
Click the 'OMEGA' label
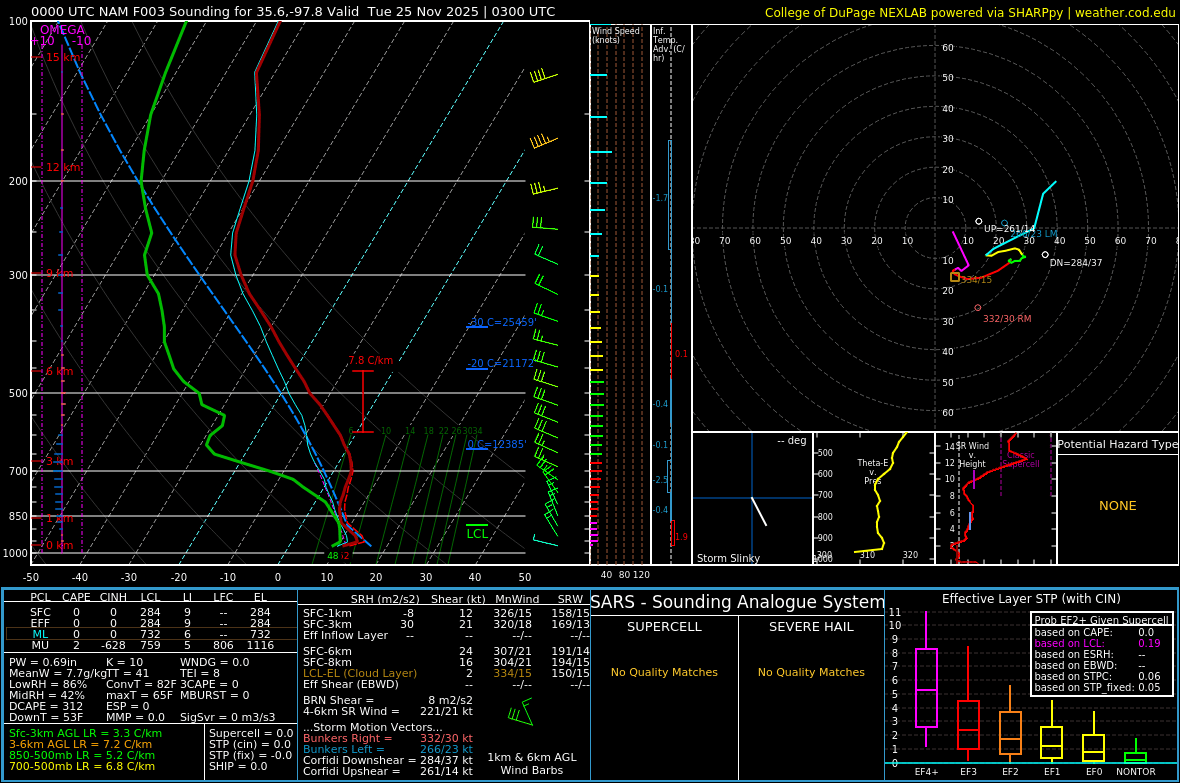click(62, 30)
